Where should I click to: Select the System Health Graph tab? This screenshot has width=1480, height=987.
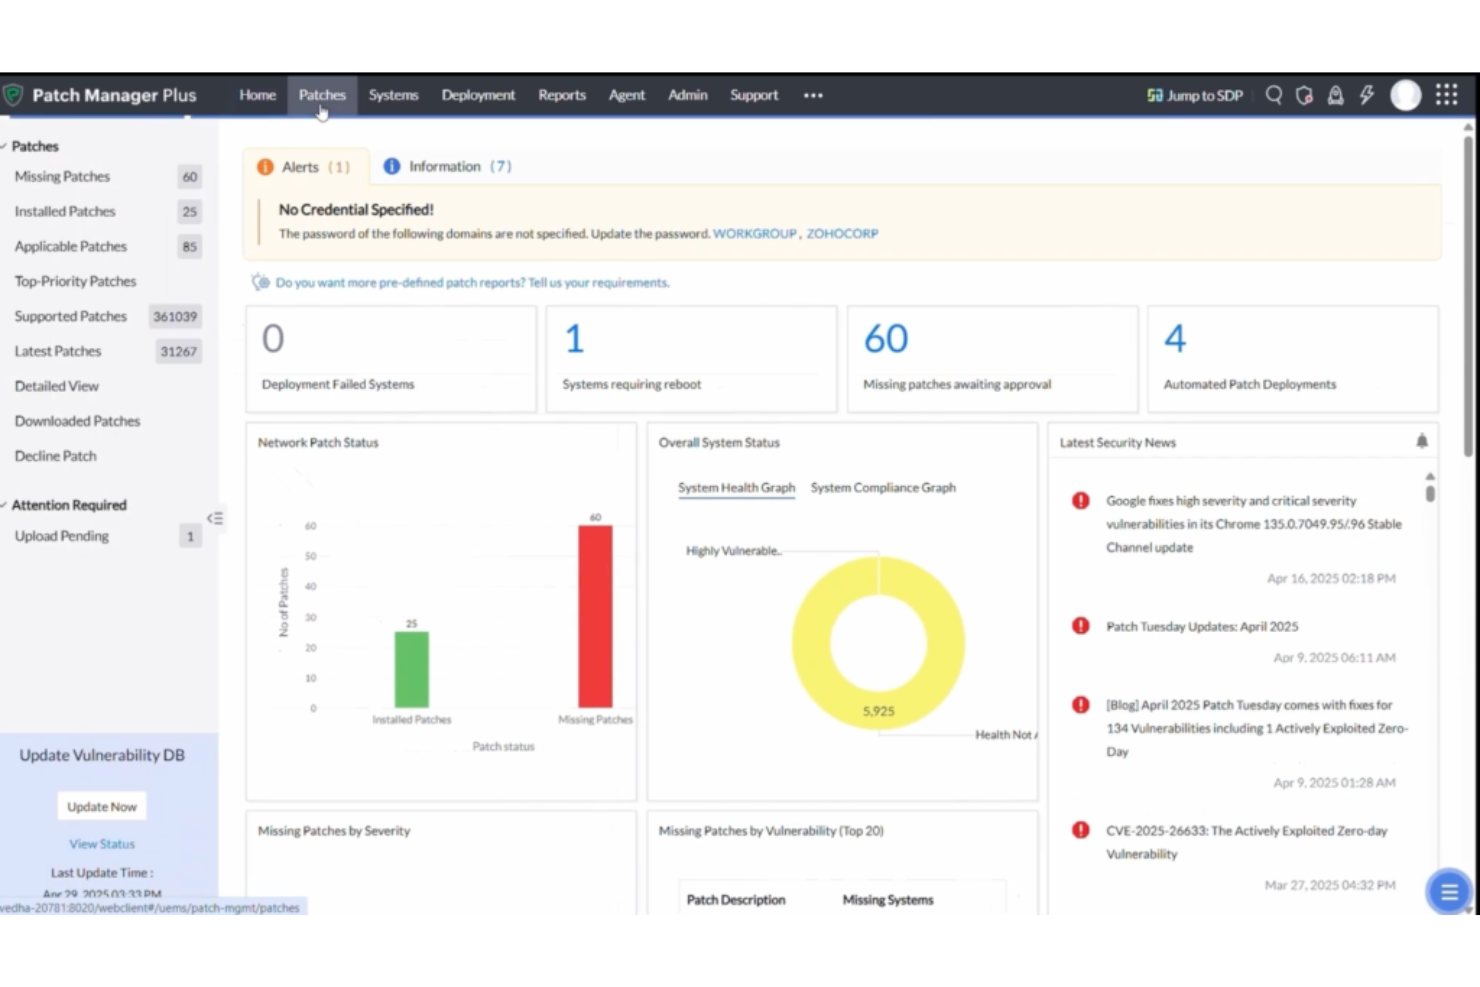[x=736, y=487]
